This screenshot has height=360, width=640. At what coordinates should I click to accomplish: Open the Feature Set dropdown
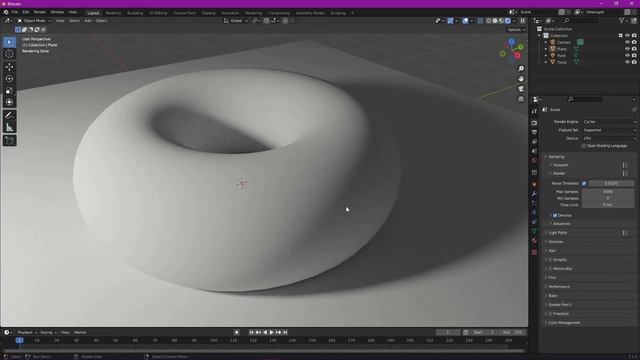tap(609, 130)
